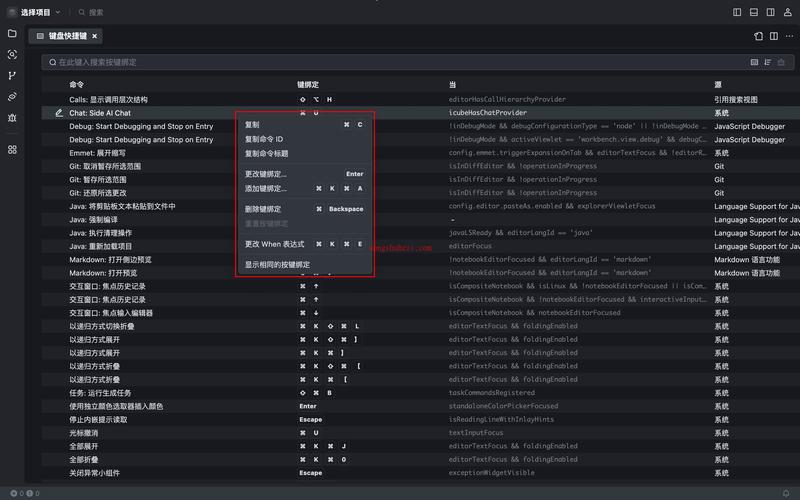Click the magnifier icon in top search box
800x500 pixels.
[82, 12]
